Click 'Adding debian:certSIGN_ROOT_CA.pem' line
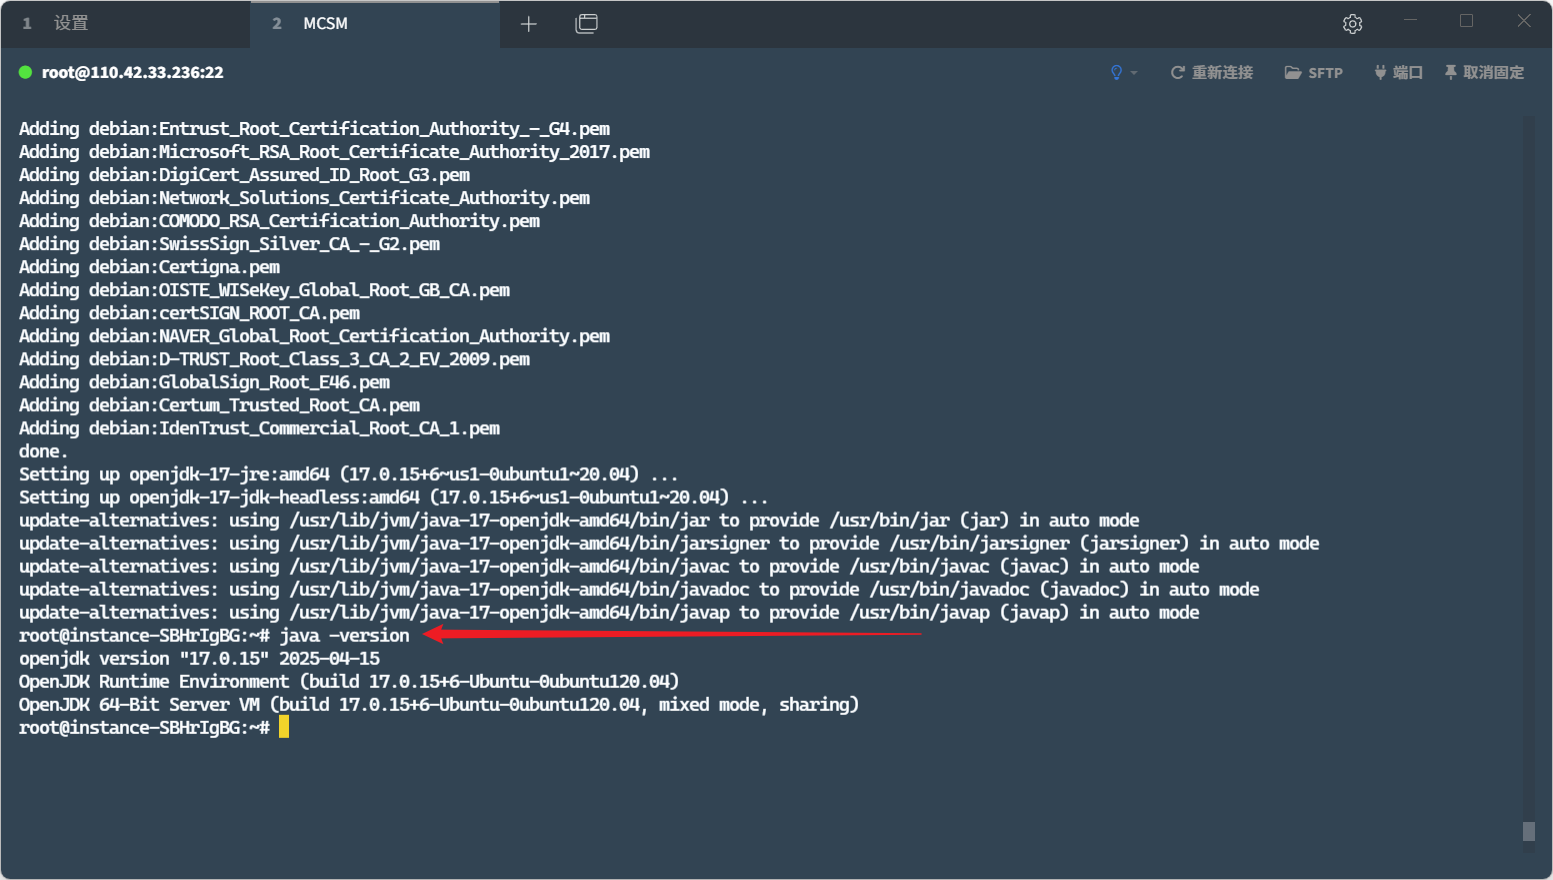Image resolution: width=1553 pixels, height=880 pixels. tap(189, 313)
